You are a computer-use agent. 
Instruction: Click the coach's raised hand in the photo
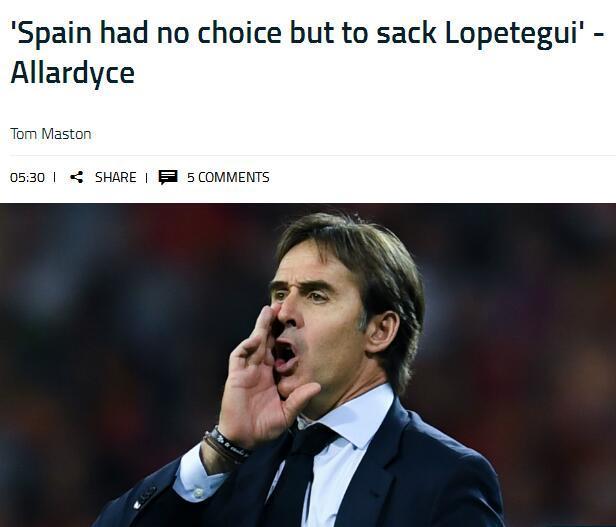click(x=261, y=377)
